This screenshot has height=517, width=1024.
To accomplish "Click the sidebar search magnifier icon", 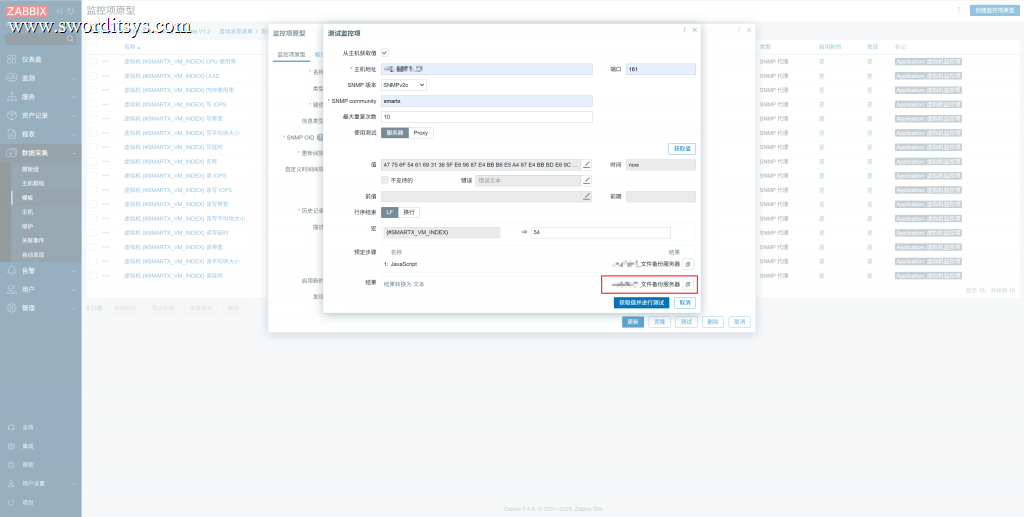I will click(x=71, y=39).
